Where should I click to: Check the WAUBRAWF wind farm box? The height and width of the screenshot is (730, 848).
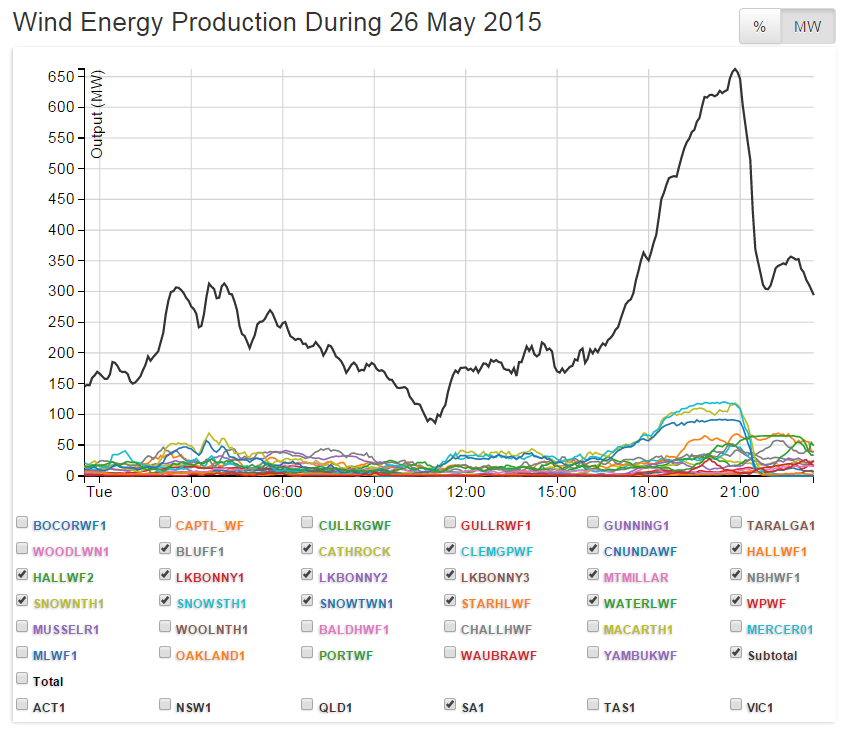pyautogui.click(x=451, y=654)
